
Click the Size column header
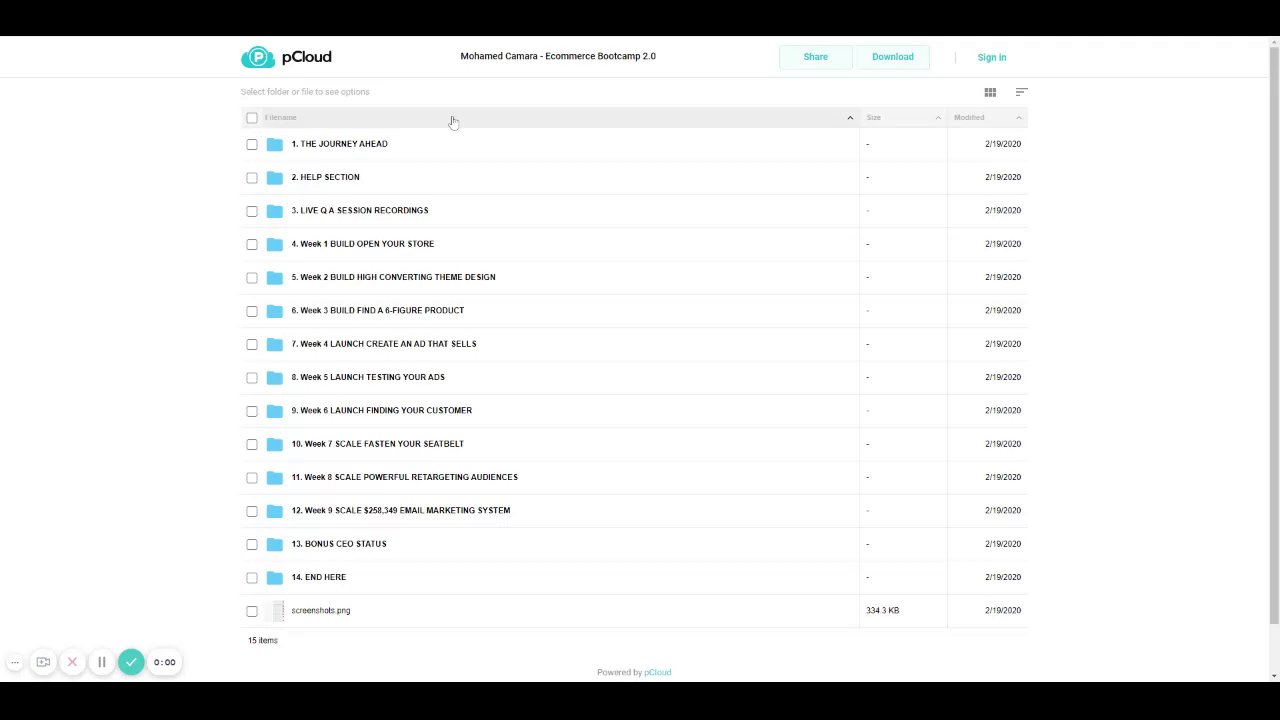pyautogui.click(x=874, y=118)
